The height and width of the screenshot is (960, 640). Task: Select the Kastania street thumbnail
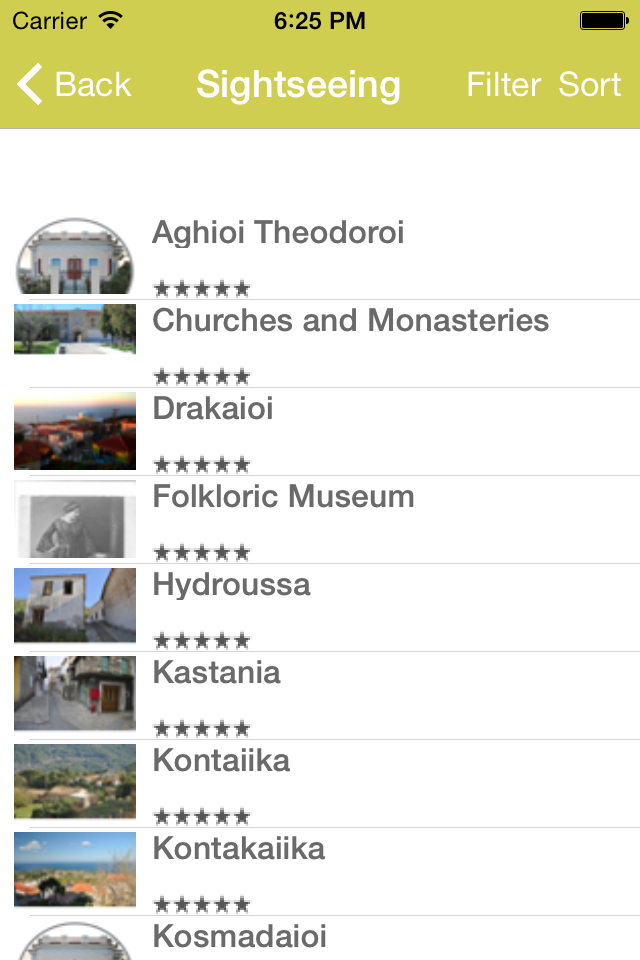[75, 693]
